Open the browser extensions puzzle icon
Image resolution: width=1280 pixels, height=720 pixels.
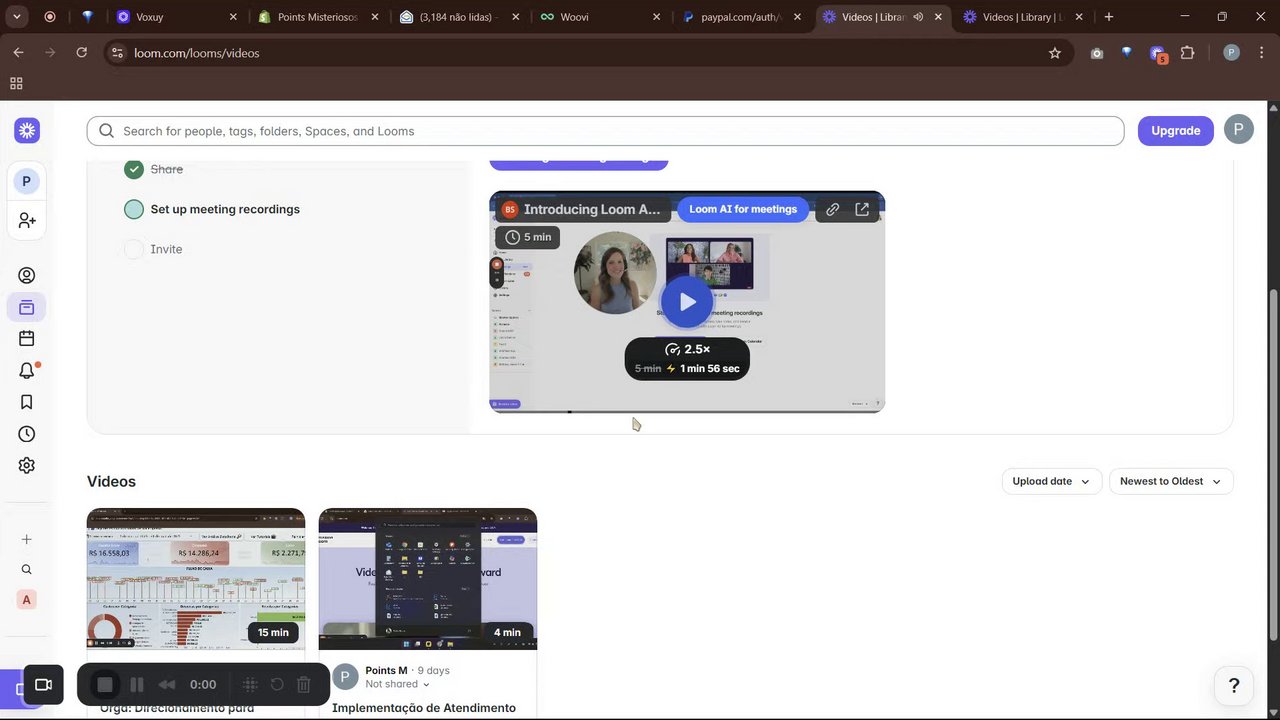[1188, 53]
